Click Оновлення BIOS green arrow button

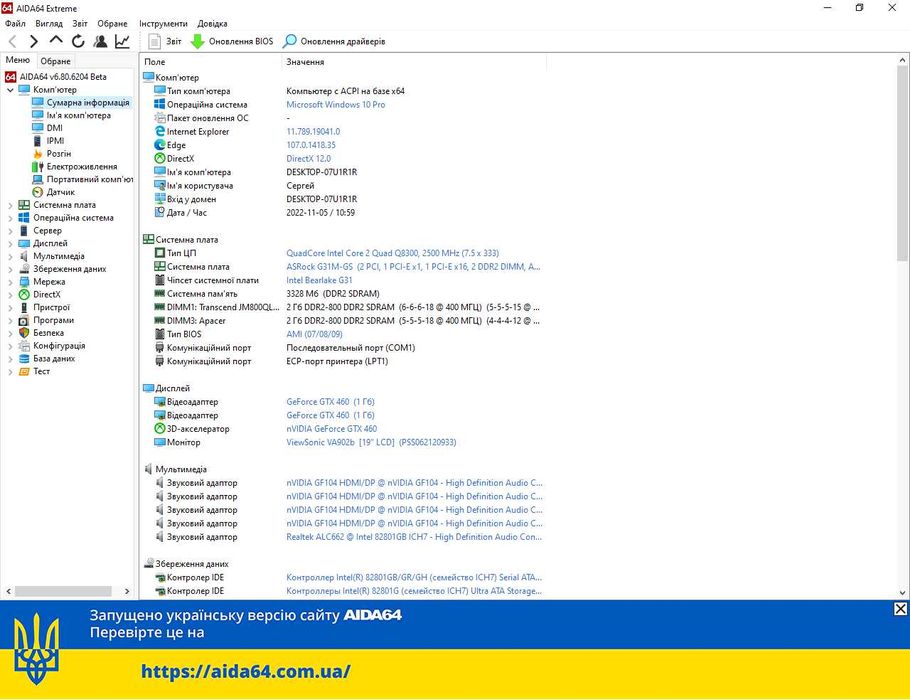click(x=232, y=41)
